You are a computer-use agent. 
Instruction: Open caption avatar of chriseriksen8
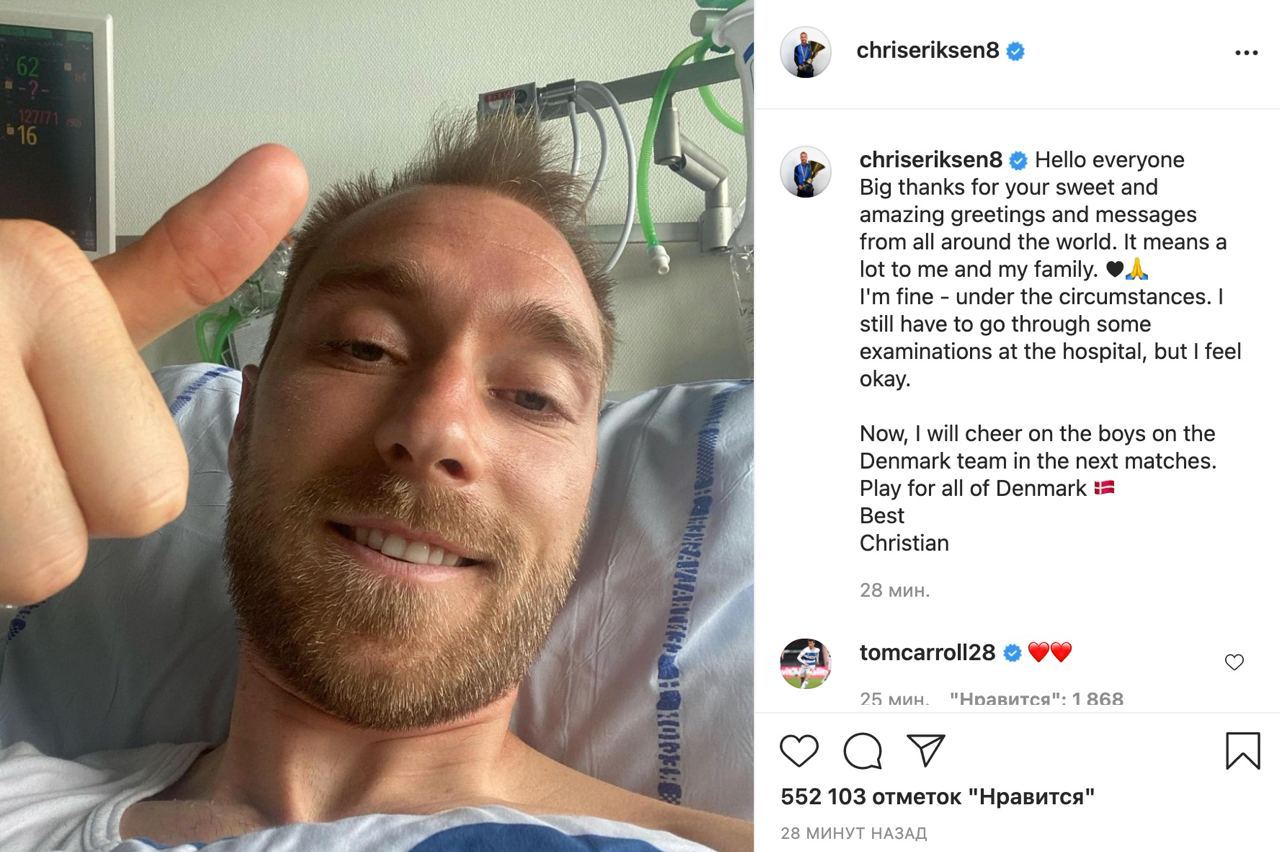[x=805, y=172]
